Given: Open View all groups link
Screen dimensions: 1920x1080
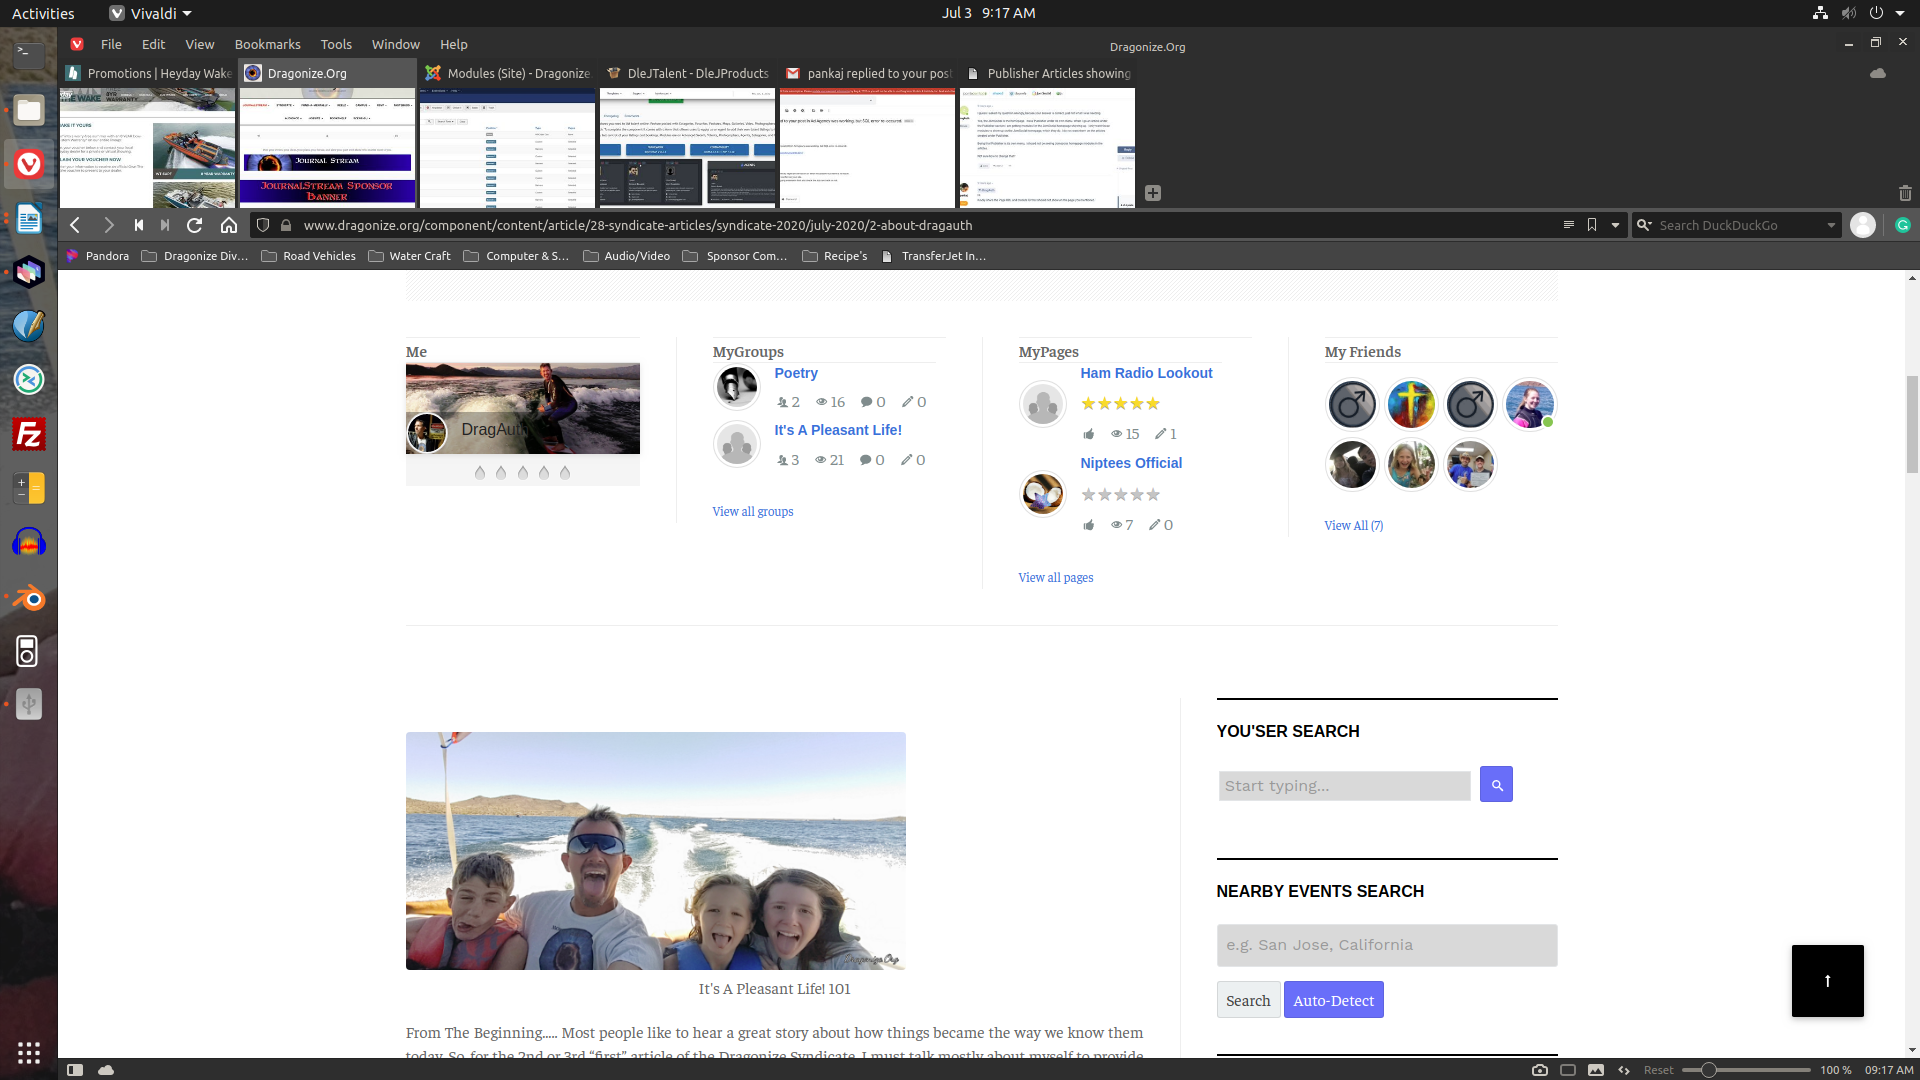Looking at the screenshot, I should 752,512.
